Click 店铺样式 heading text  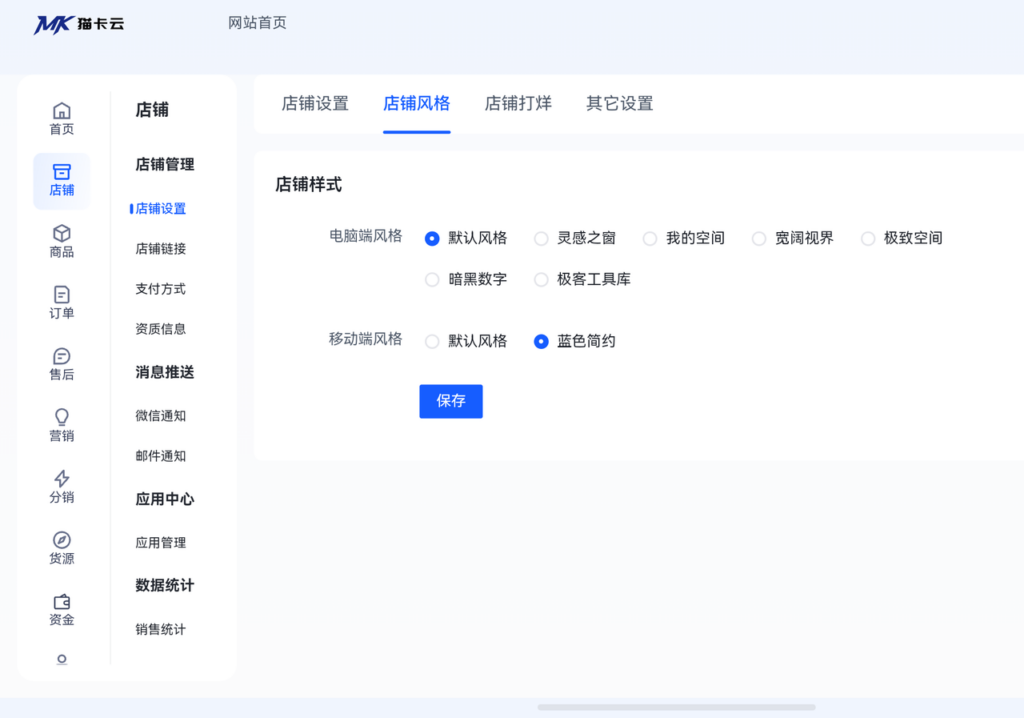click(308, 185)
